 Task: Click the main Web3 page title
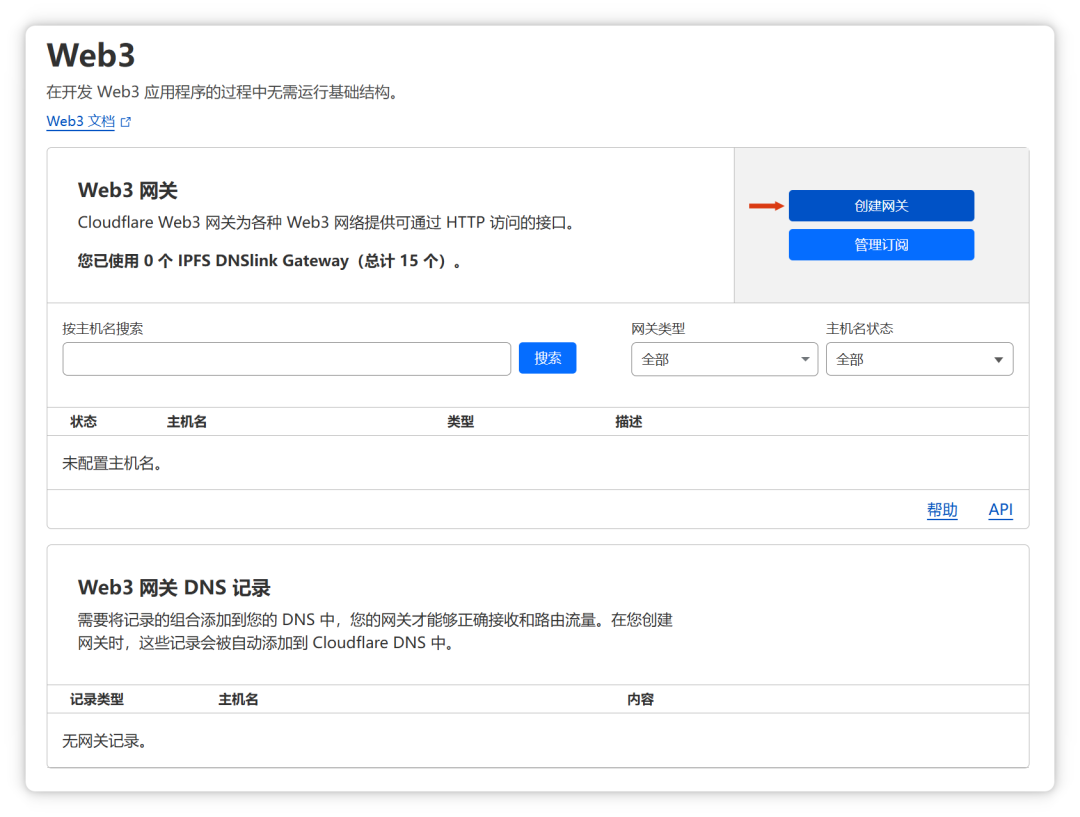(x=91, y=55)
